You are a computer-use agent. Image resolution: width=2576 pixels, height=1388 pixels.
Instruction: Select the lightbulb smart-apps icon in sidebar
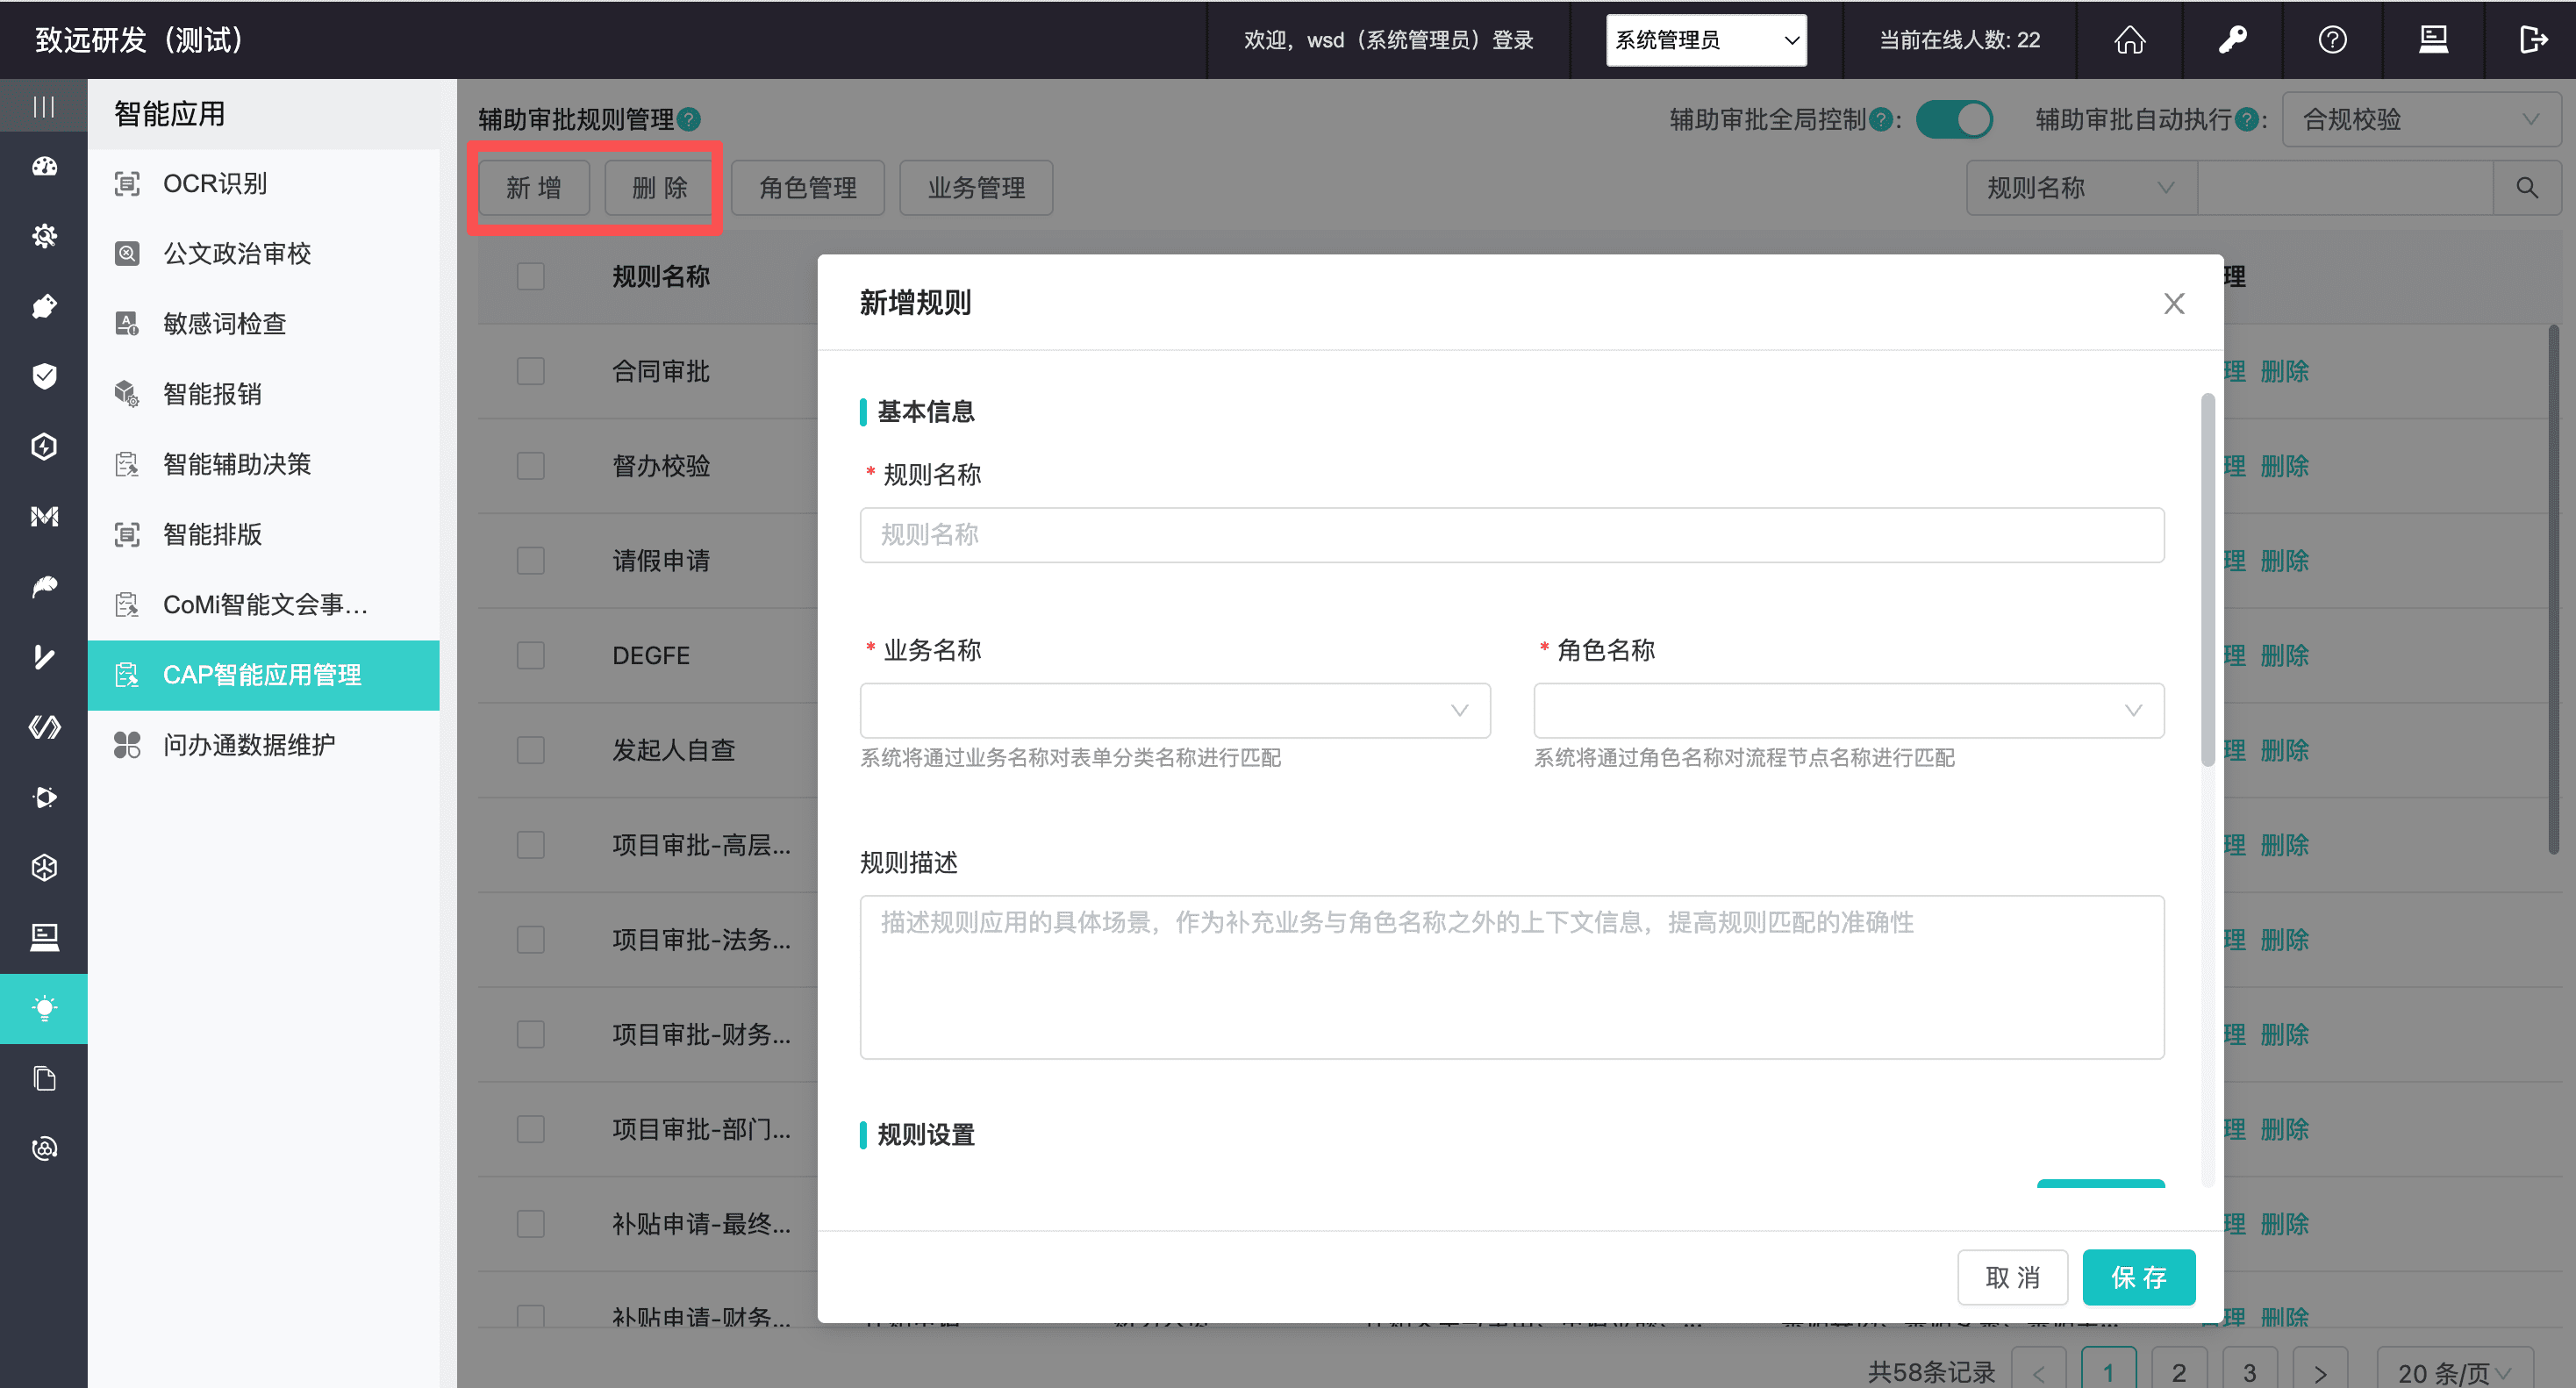44,1008
